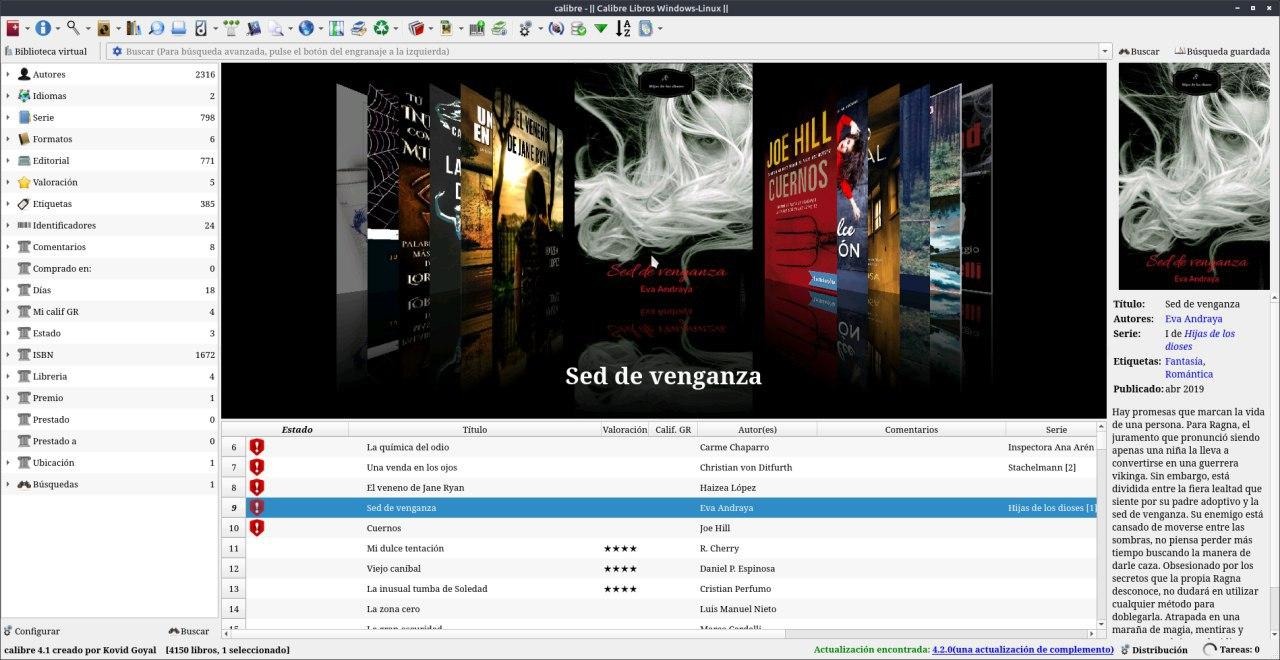Expand the Etiquetas tree node
Viewport: 1280px width, 660px height.
[8, 204]
